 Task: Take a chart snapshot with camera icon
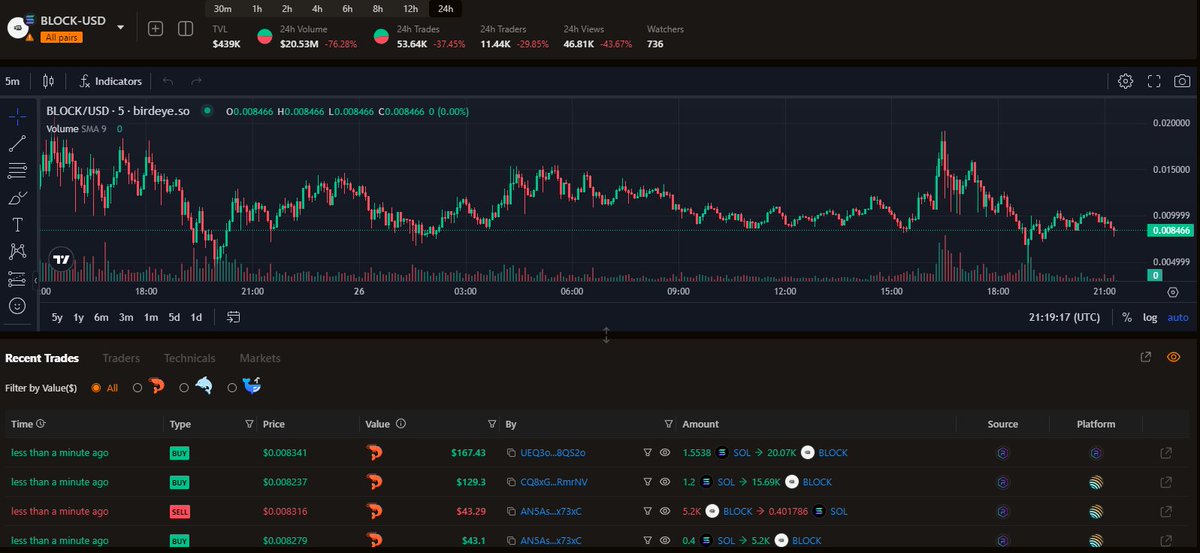click(1183, 81)
